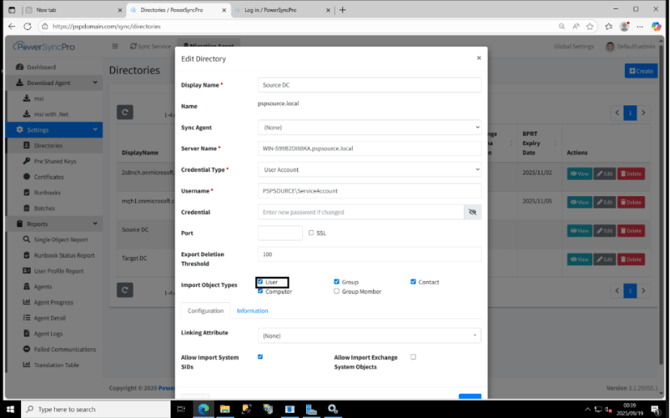
Task: Close the Edit Directory dialog
Action: click(479, 58)
